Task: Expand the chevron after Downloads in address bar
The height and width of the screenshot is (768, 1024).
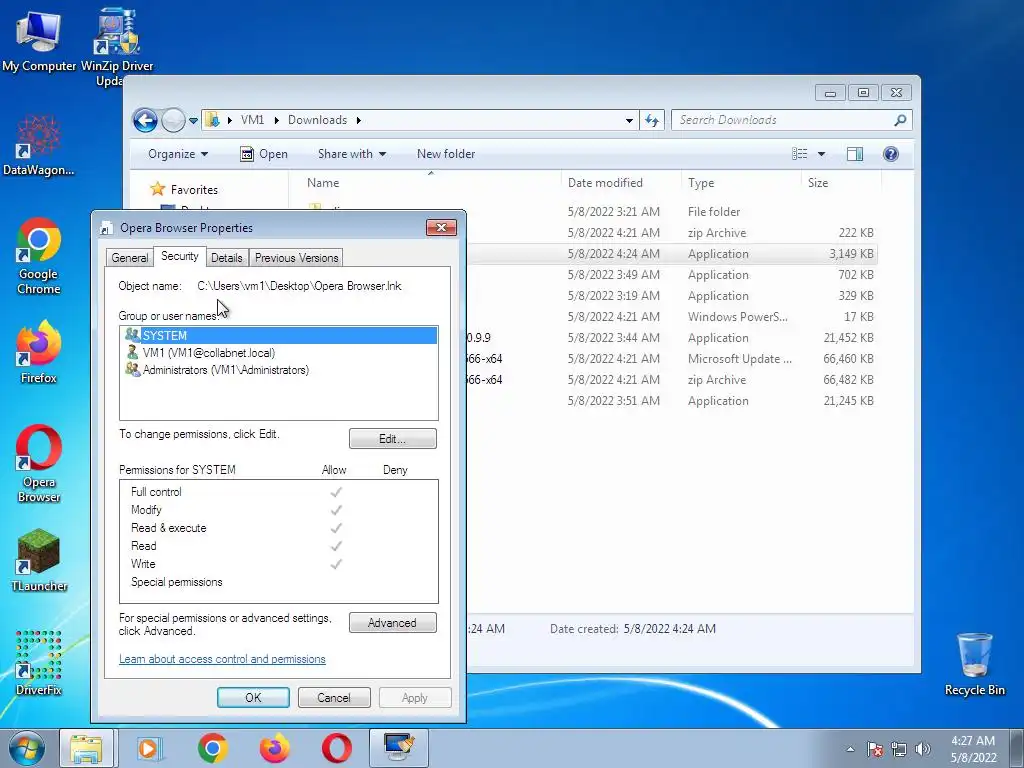Action: [359, 120]
